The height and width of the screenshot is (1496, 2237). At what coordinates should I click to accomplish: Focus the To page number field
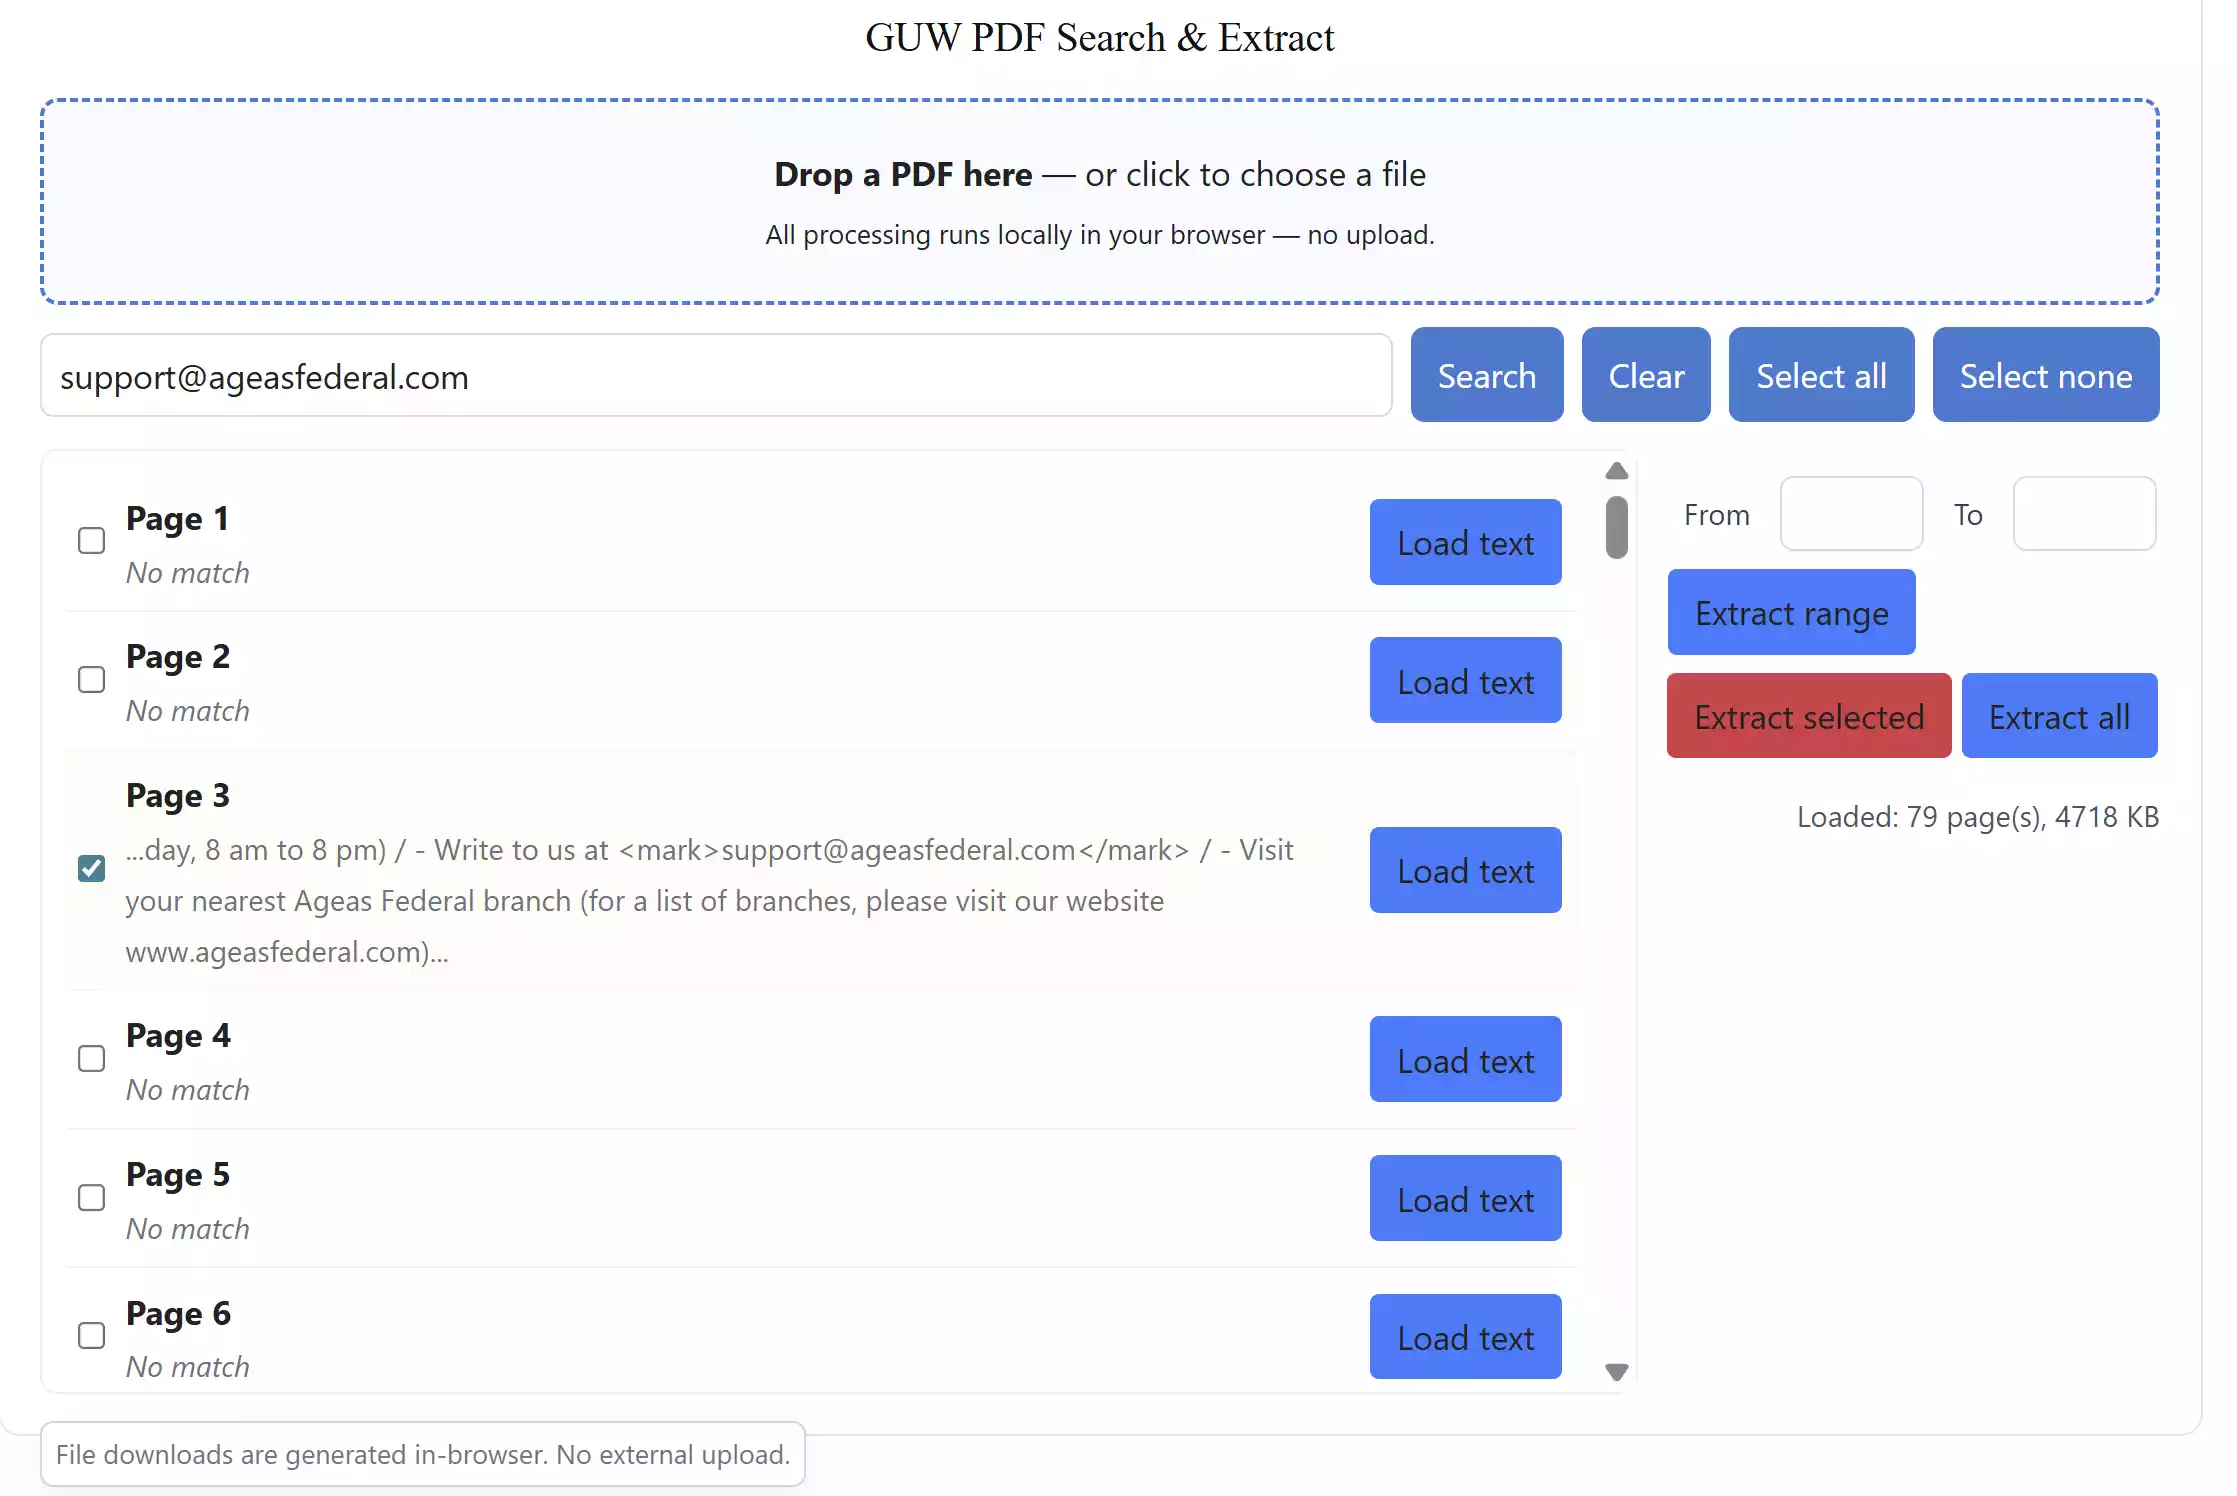coord(2084,513)
